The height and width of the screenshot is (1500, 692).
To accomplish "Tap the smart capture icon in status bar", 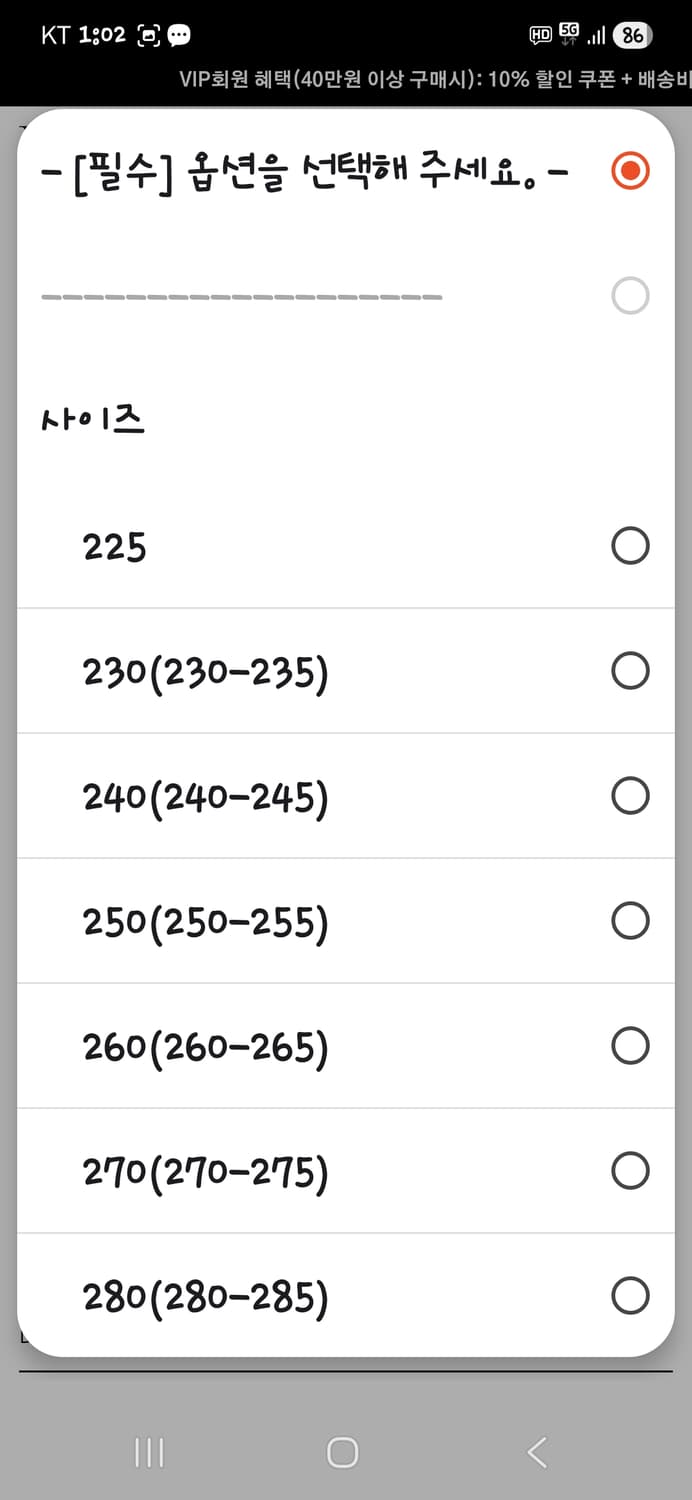I will [x=148, y=33].
